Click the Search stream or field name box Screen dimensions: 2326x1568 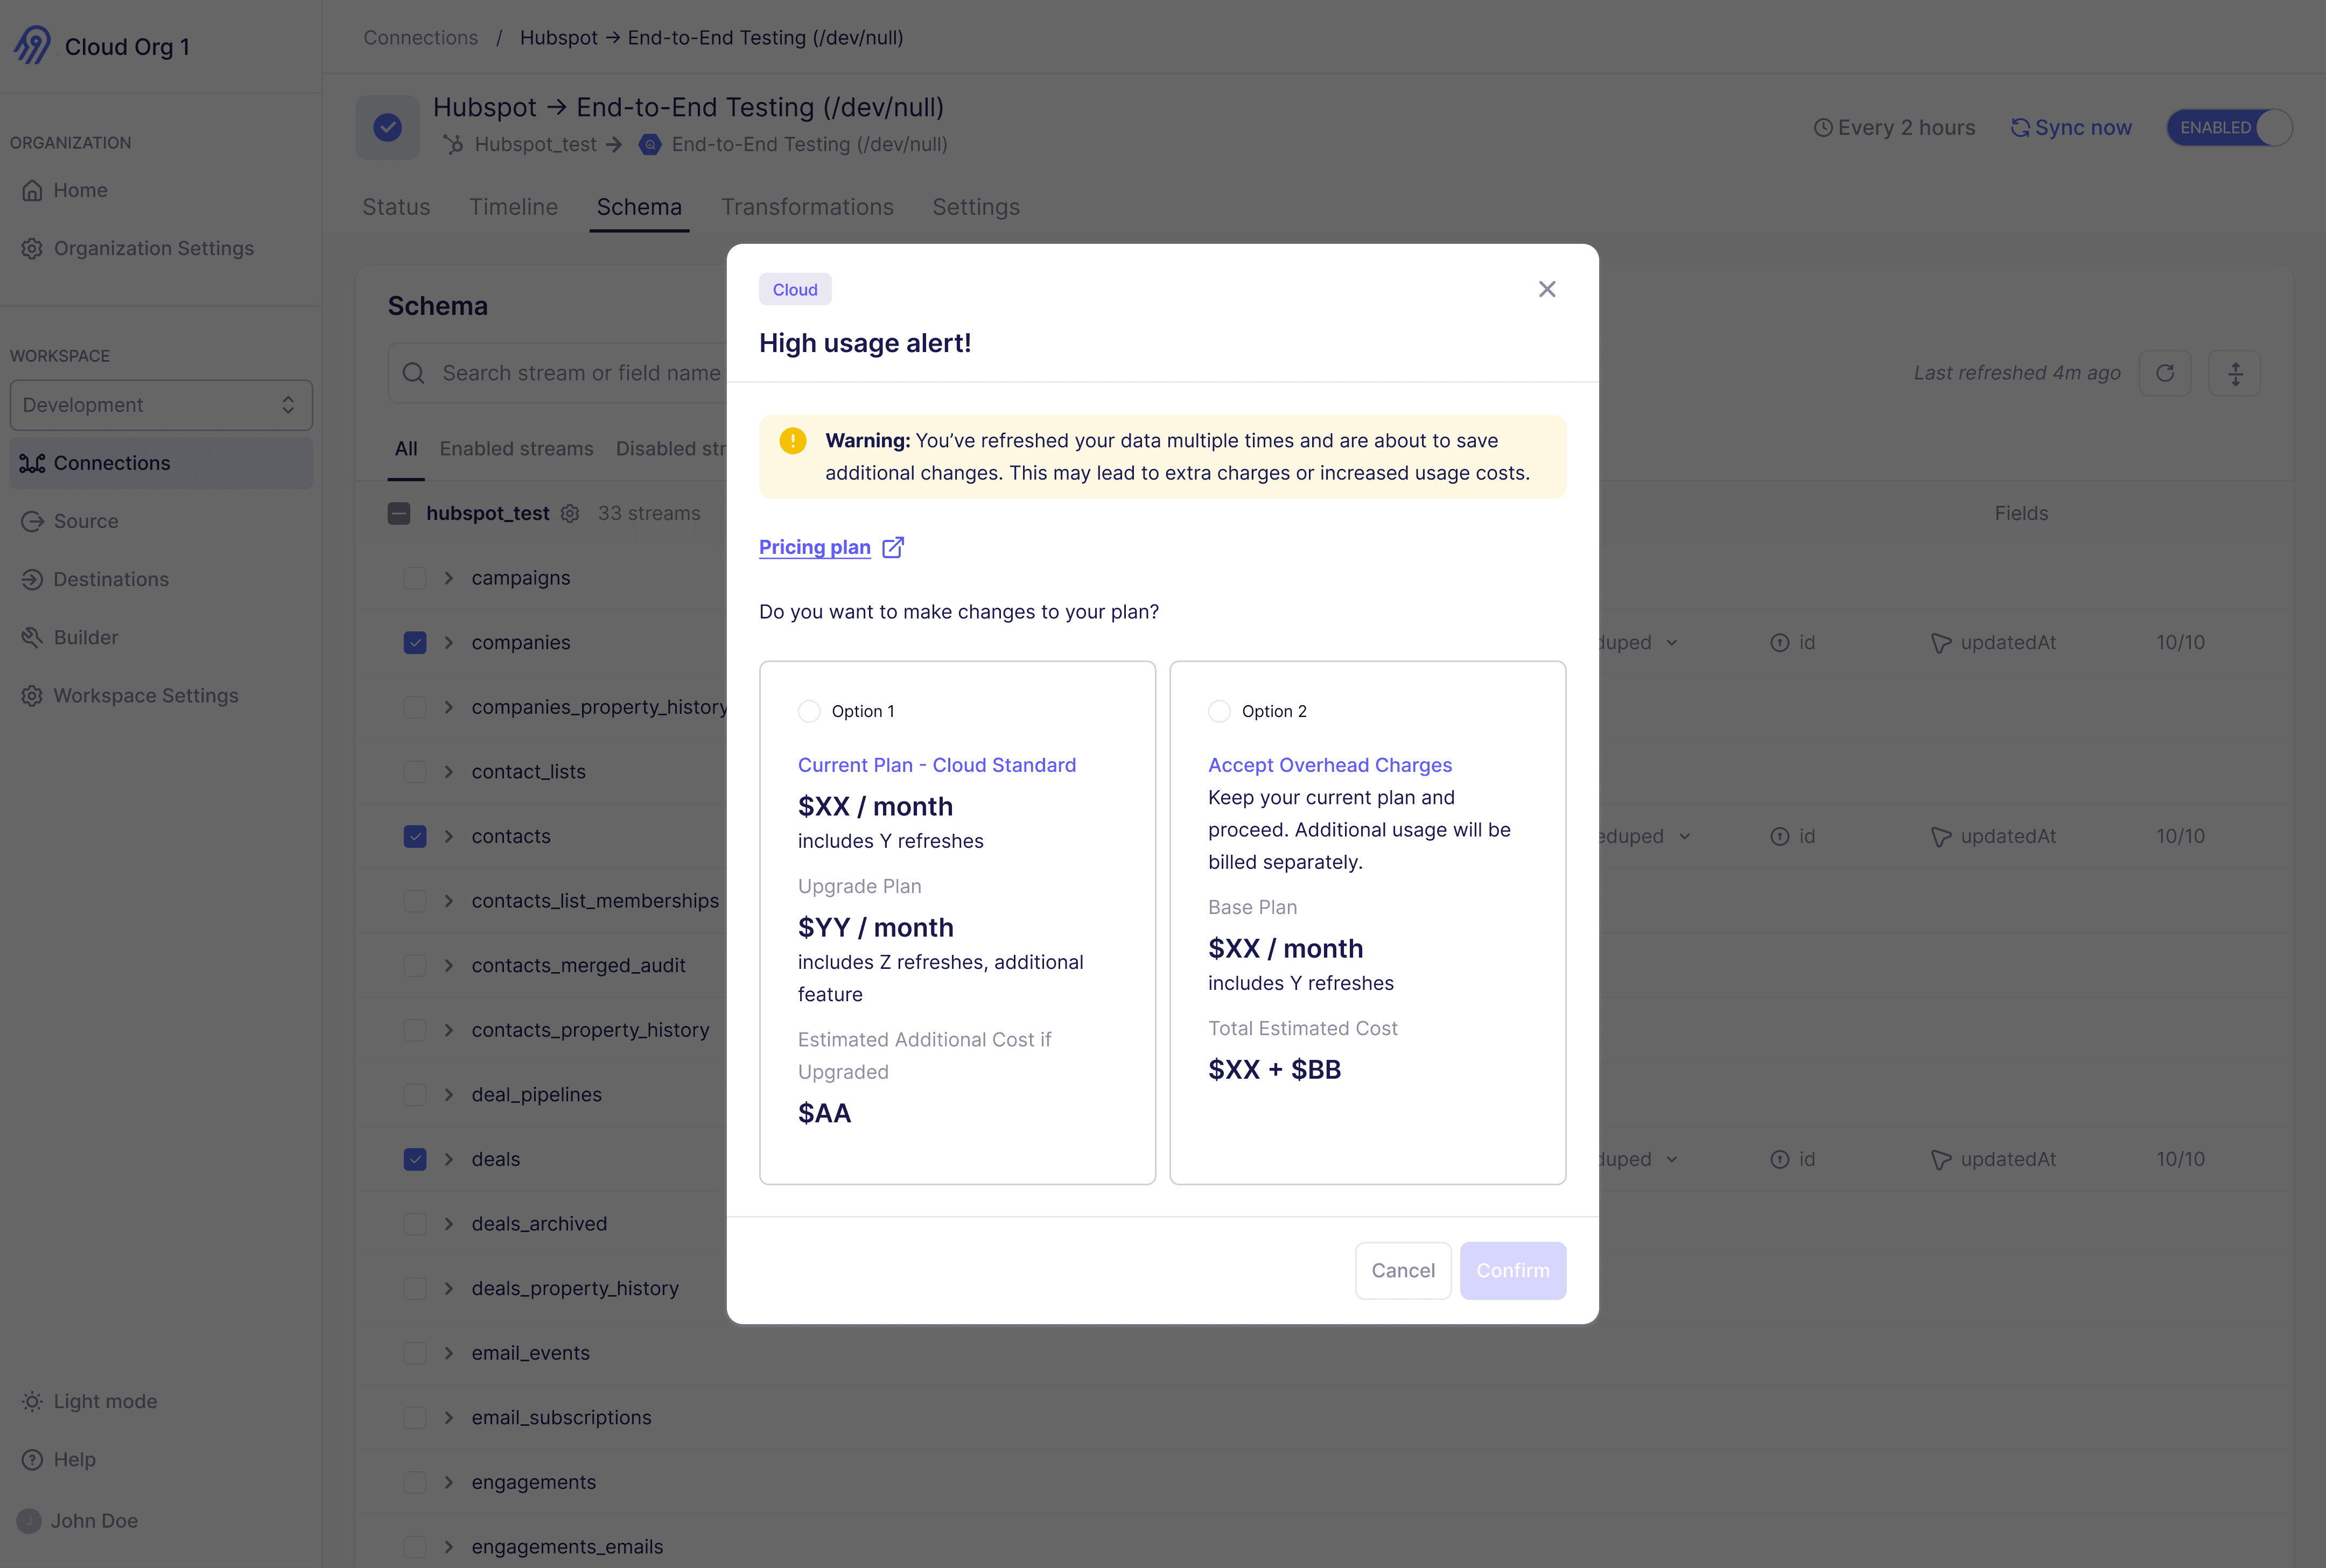[580, 373]
